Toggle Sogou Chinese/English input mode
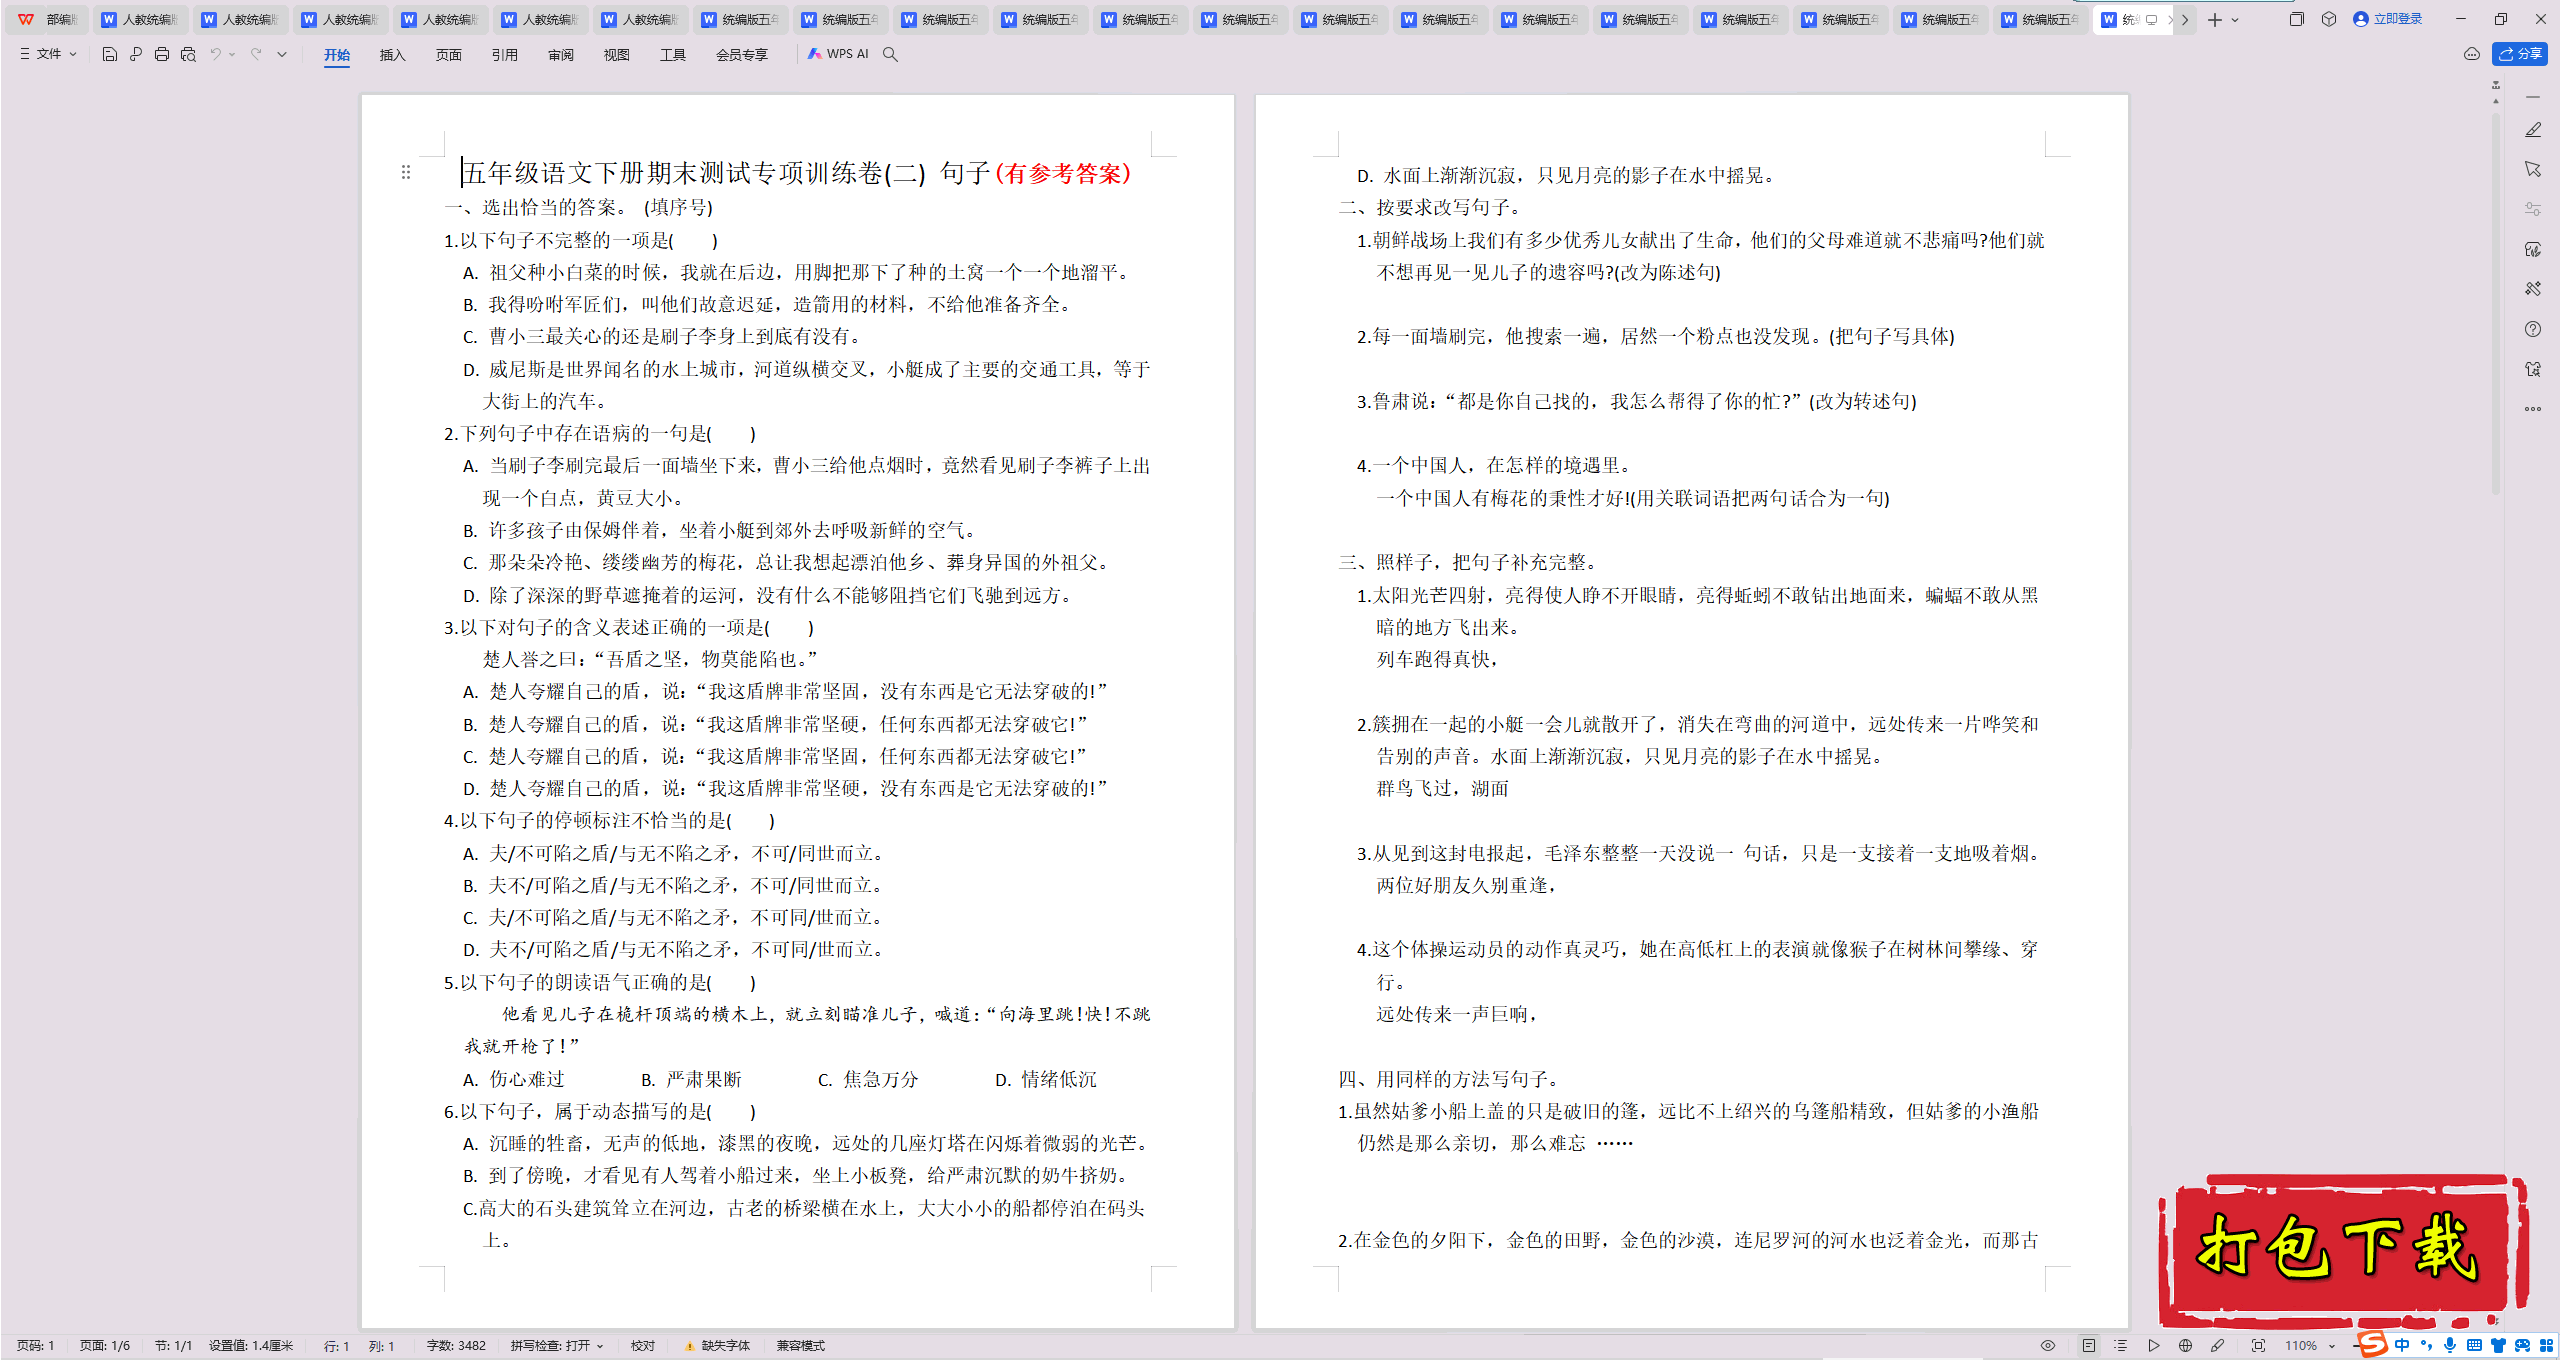The image size is (2560, 1360). click(2402, 1346)
